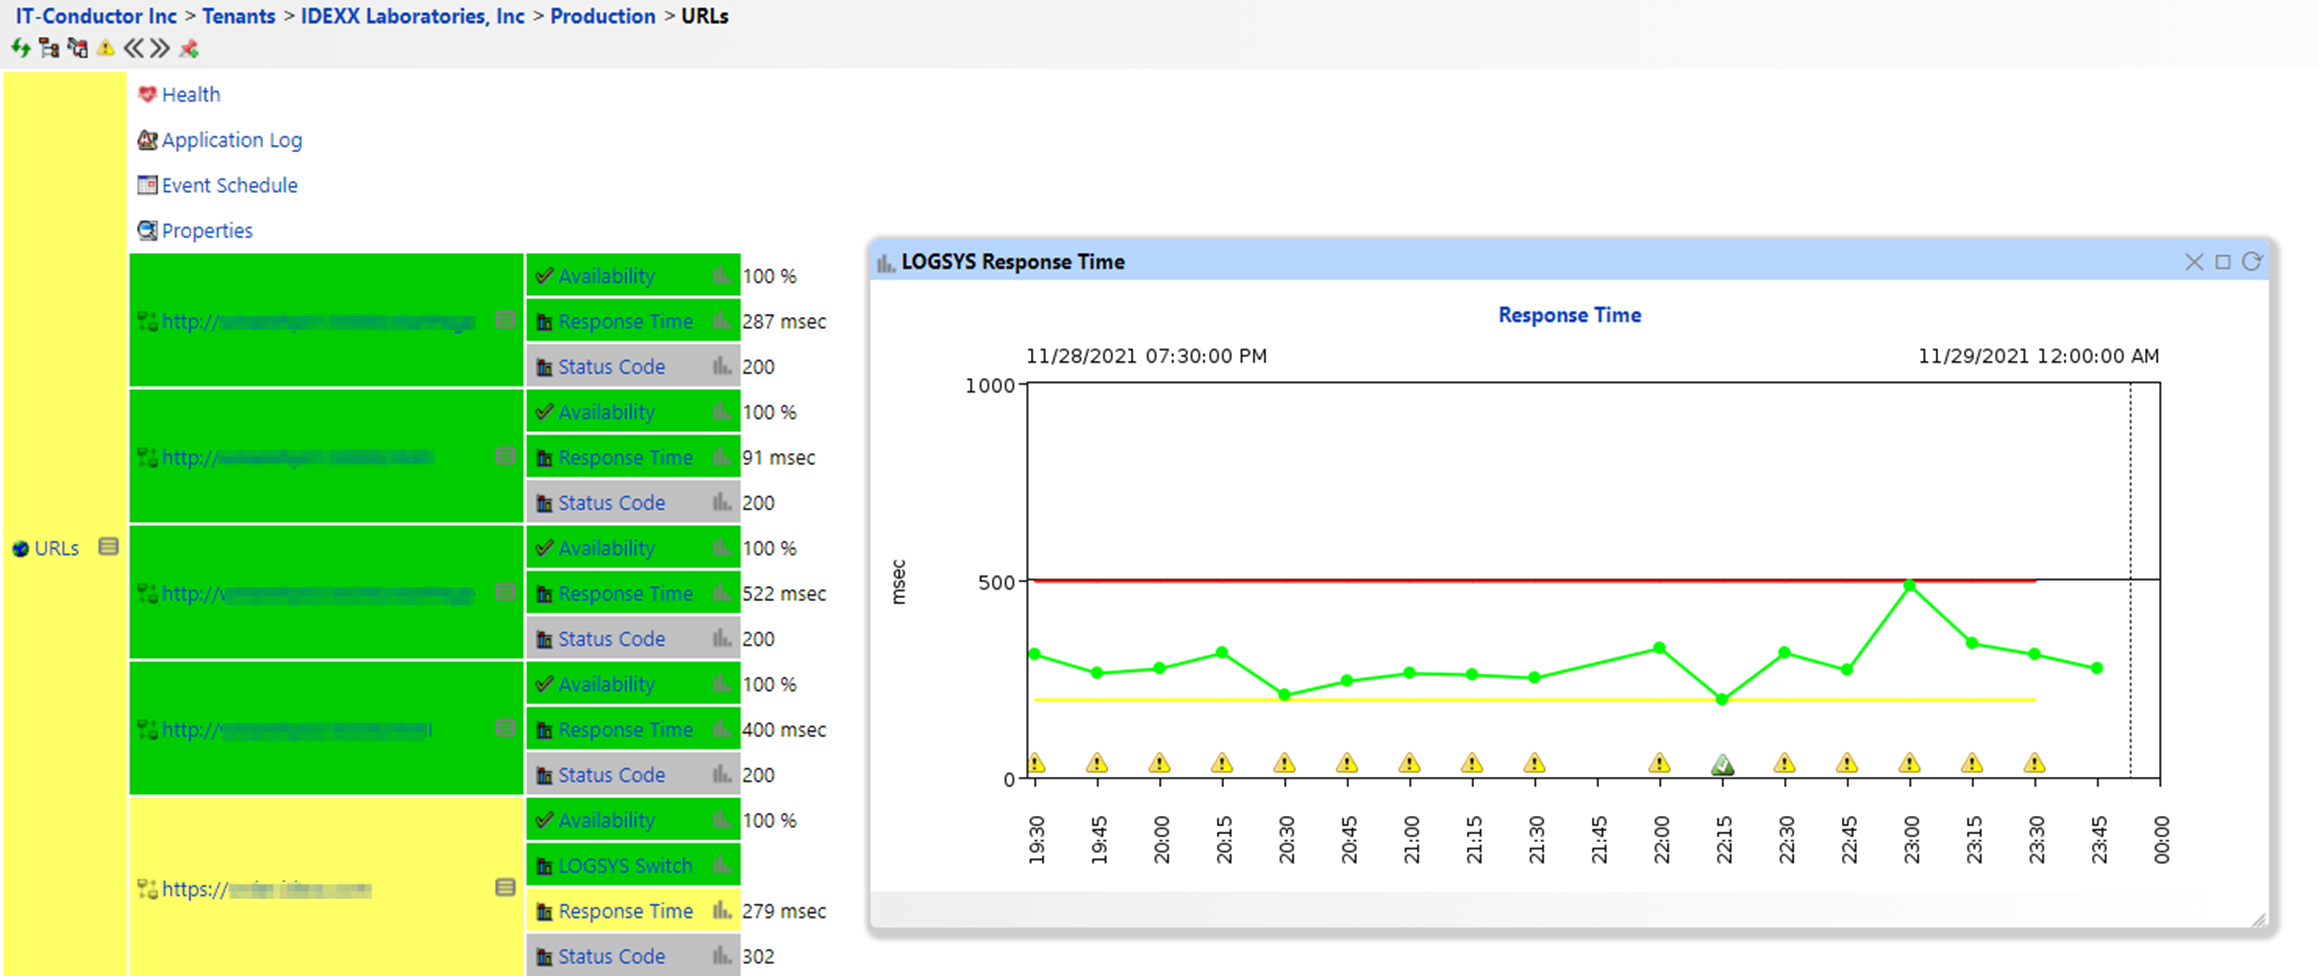Image resolution: width=2319 pixels, height=976 pixels.
Task: Click the warning marker at 20:00
Action: (x=1159, y=763)
